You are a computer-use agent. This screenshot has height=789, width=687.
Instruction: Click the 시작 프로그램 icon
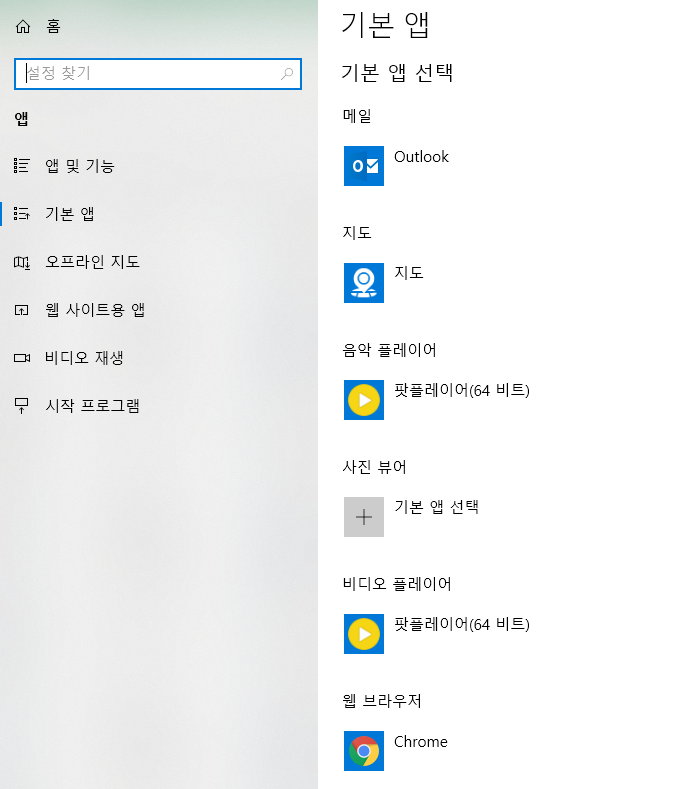[x=22, y=406]
